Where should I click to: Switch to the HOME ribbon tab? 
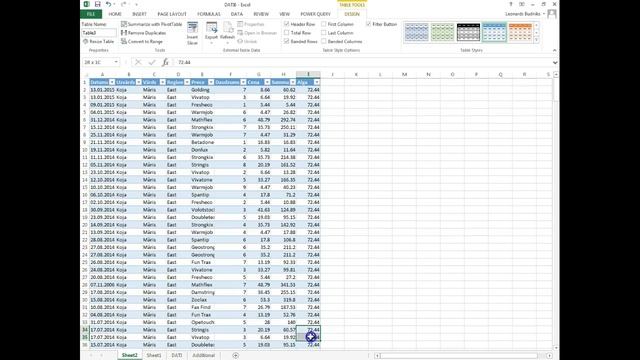click(x=115, y=14)
